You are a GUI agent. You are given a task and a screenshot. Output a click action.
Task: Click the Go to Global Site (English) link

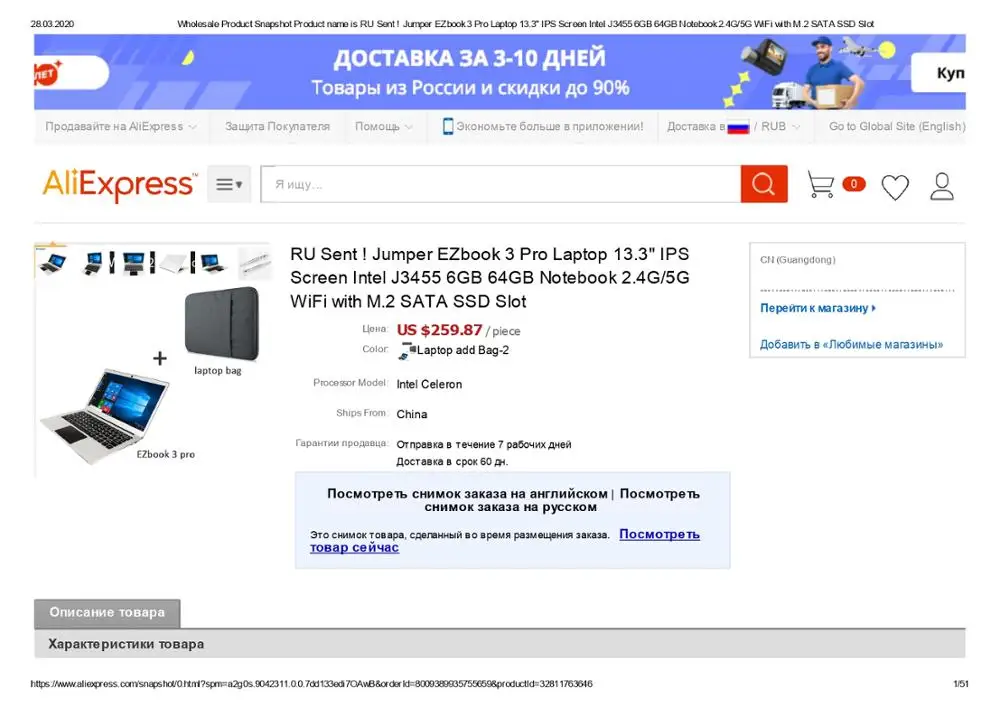897,126
